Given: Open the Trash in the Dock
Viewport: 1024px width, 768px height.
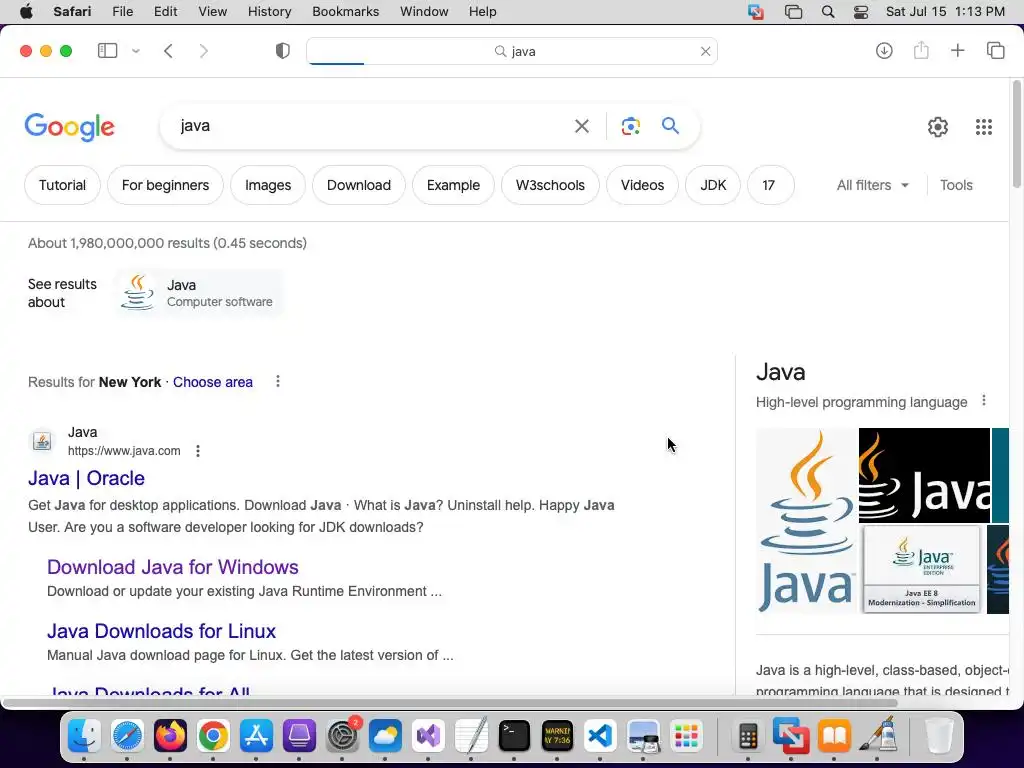Looking at the screenshot, I should tap(939, 736).
